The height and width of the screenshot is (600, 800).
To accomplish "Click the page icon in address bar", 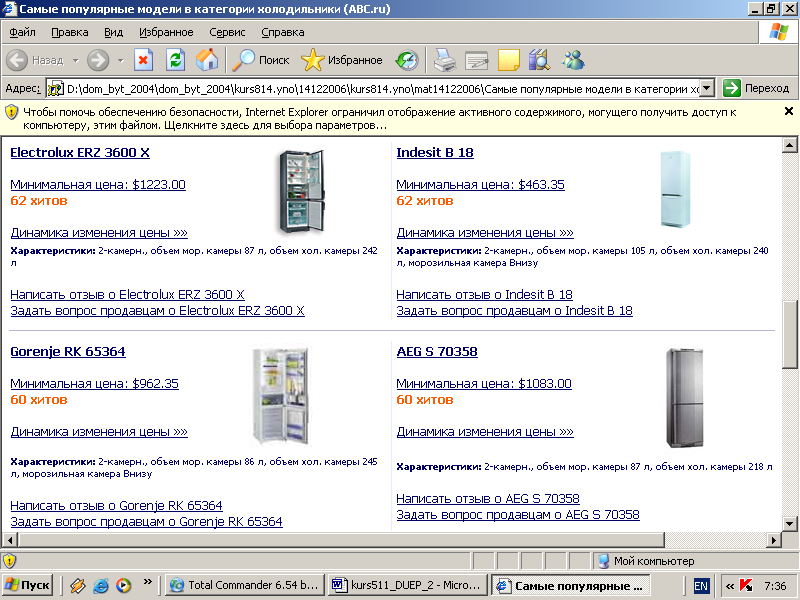I will coord(55,89).
